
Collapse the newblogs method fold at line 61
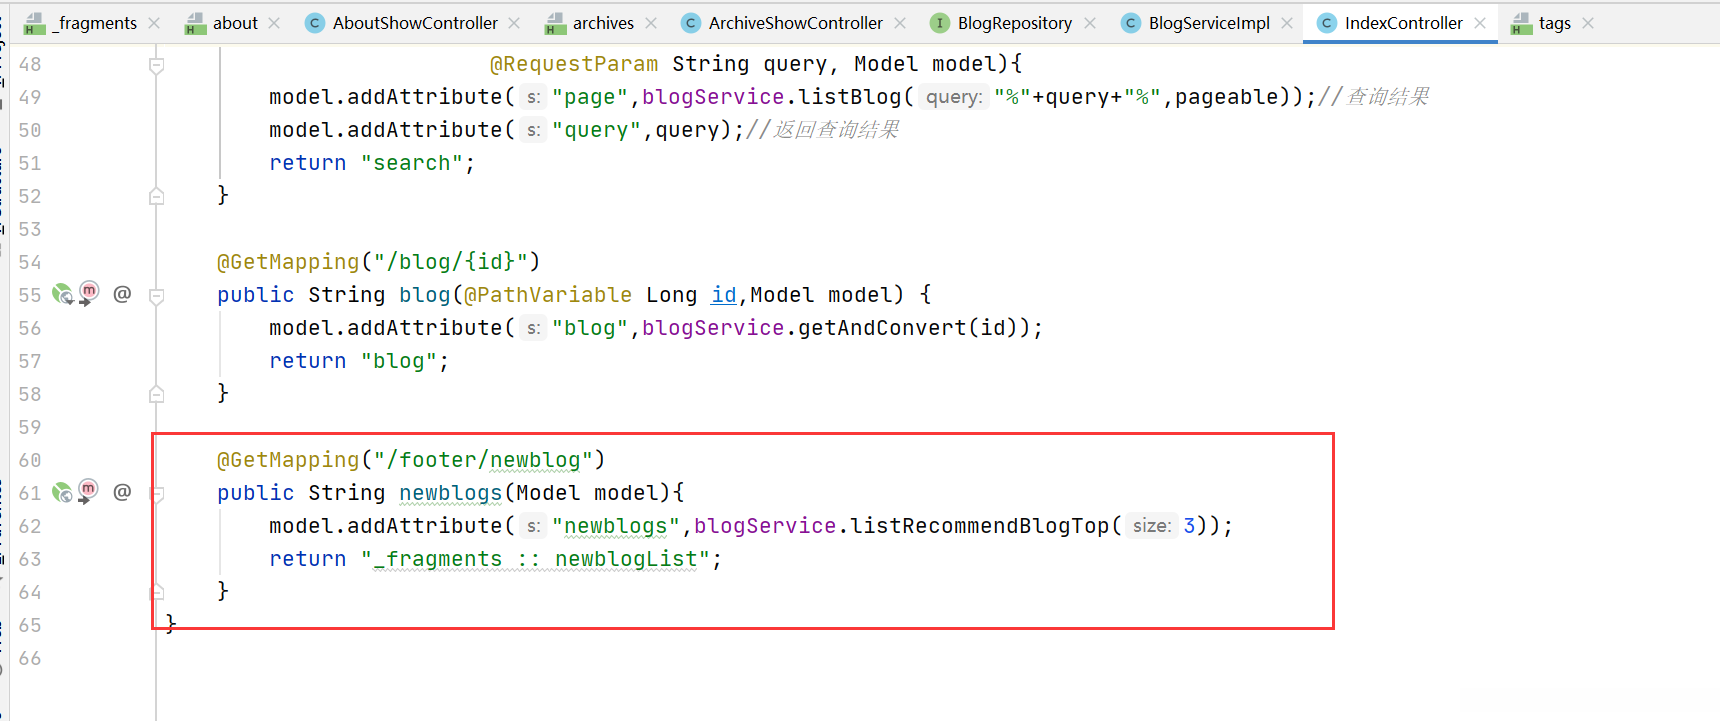pyautogui.click(x=157, y=494)
